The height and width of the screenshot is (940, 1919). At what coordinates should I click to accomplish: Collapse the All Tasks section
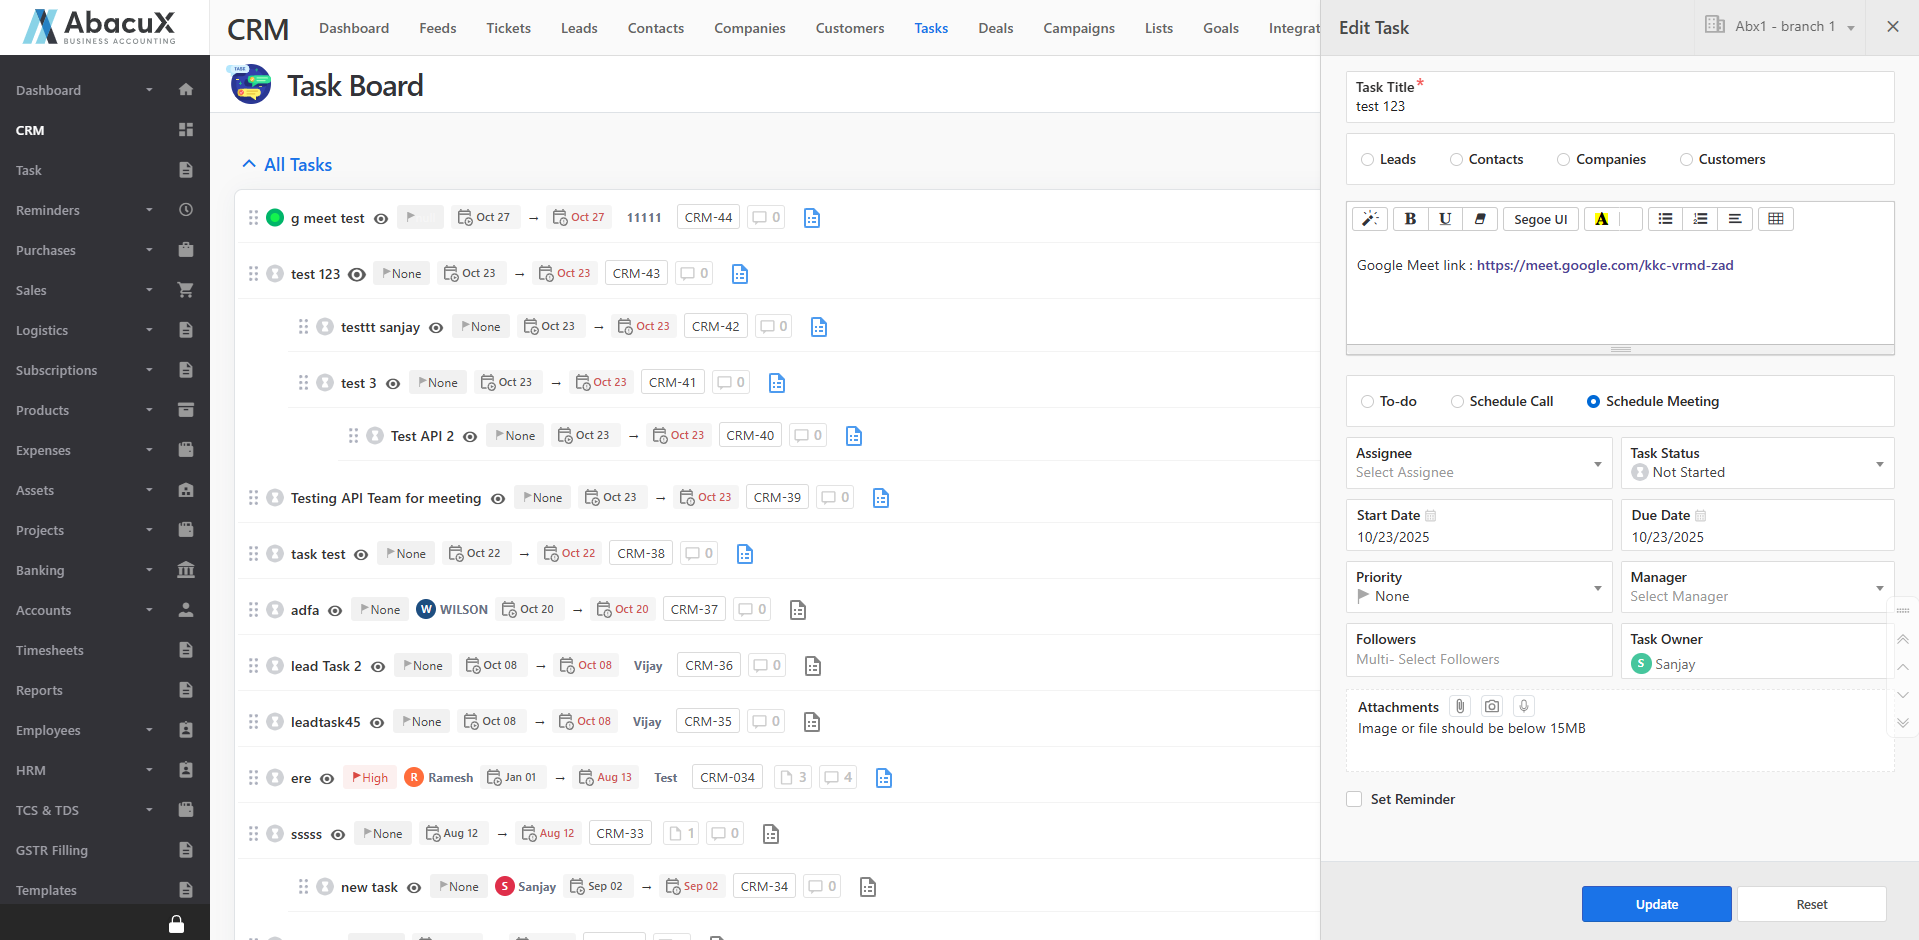[249, 164]
